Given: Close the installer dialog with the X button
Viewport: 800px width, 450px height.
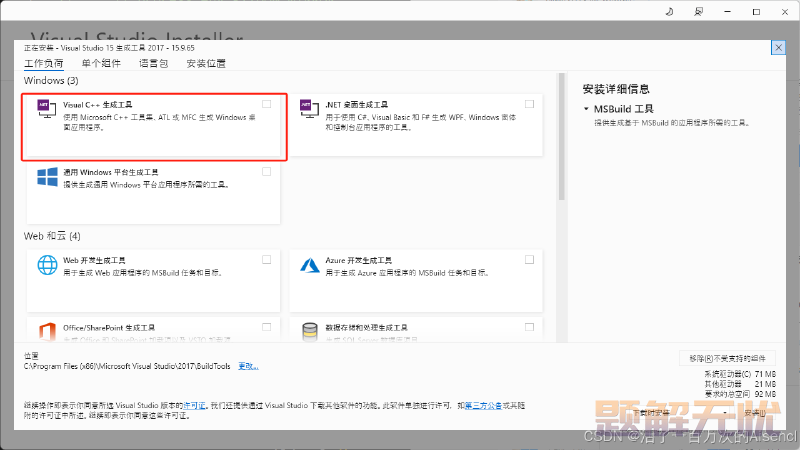Looking at the screenshot, I should pyautogui.click(x=778, y=48).
